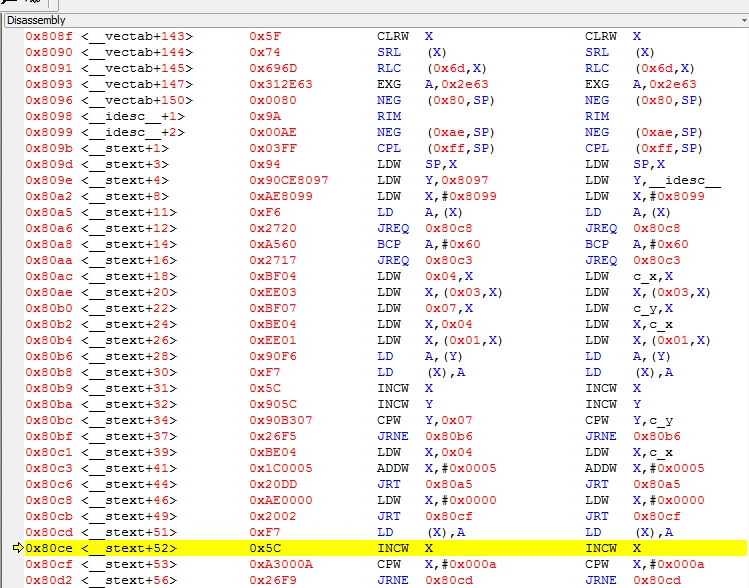Click opcode bytes 0x2720
This screenshot has width=749, height=588.
[x=273, y=228]
